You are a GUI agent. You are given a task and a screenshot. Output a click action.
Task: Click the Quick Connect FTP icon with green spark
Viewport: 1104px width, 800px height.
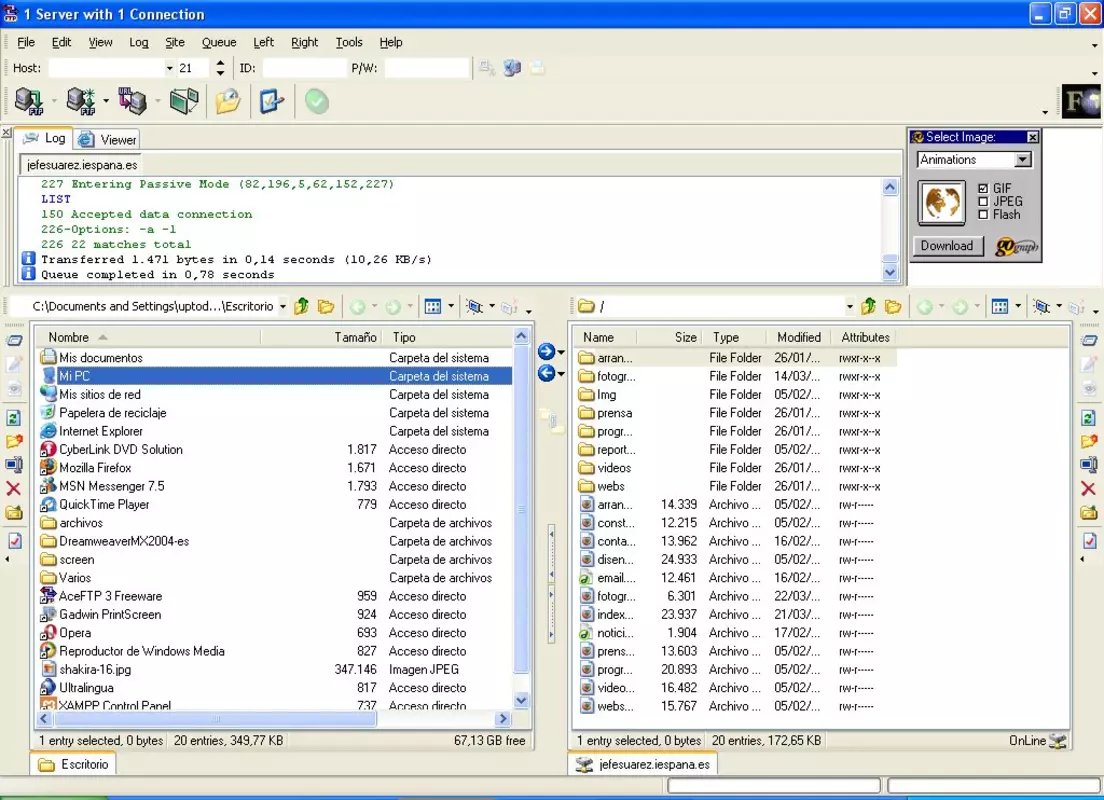tap(81, 101)
